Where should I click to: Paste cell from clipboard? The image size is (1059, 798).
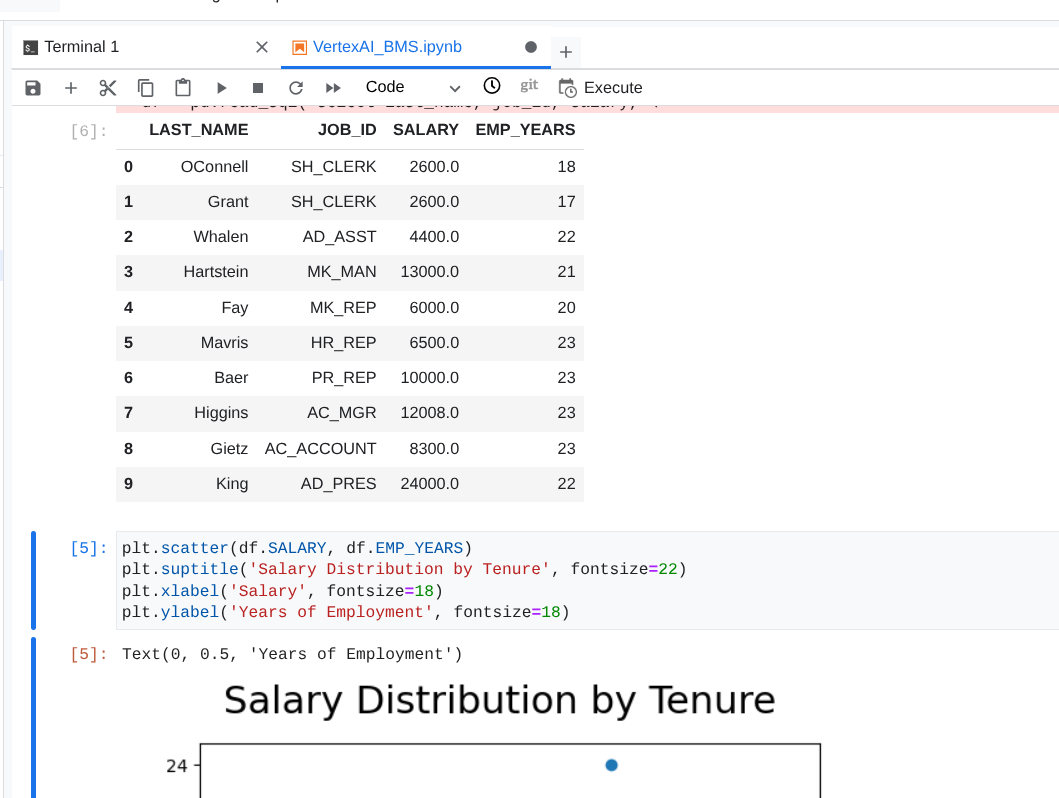coord(183,88)
